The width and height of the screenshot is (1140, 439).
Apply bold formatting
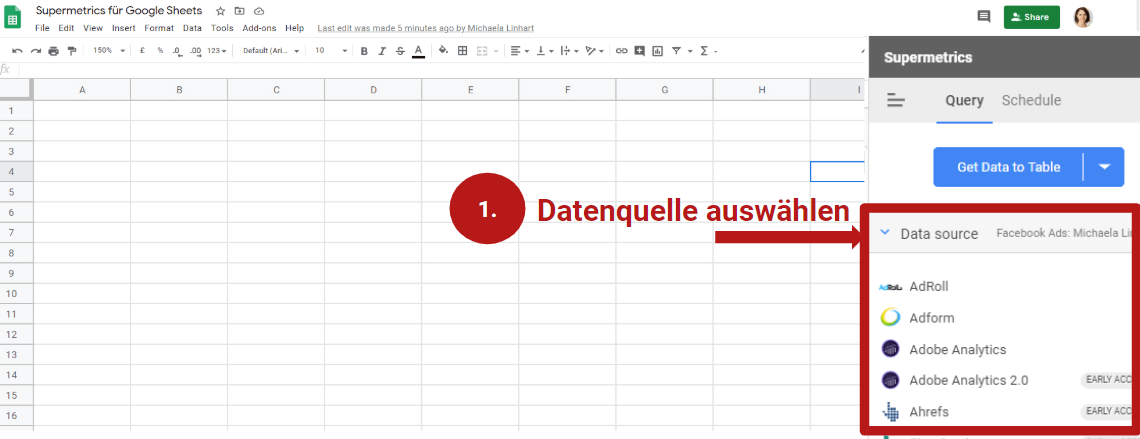(364, 51)
